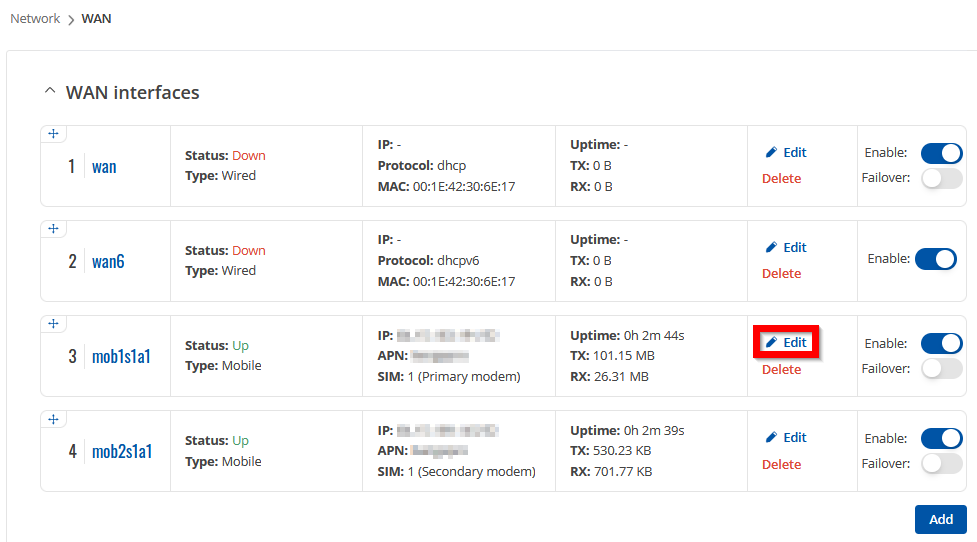Go to Network in the breadcrumb
This screenshot has height=542, width=977.
coord(35,18)
